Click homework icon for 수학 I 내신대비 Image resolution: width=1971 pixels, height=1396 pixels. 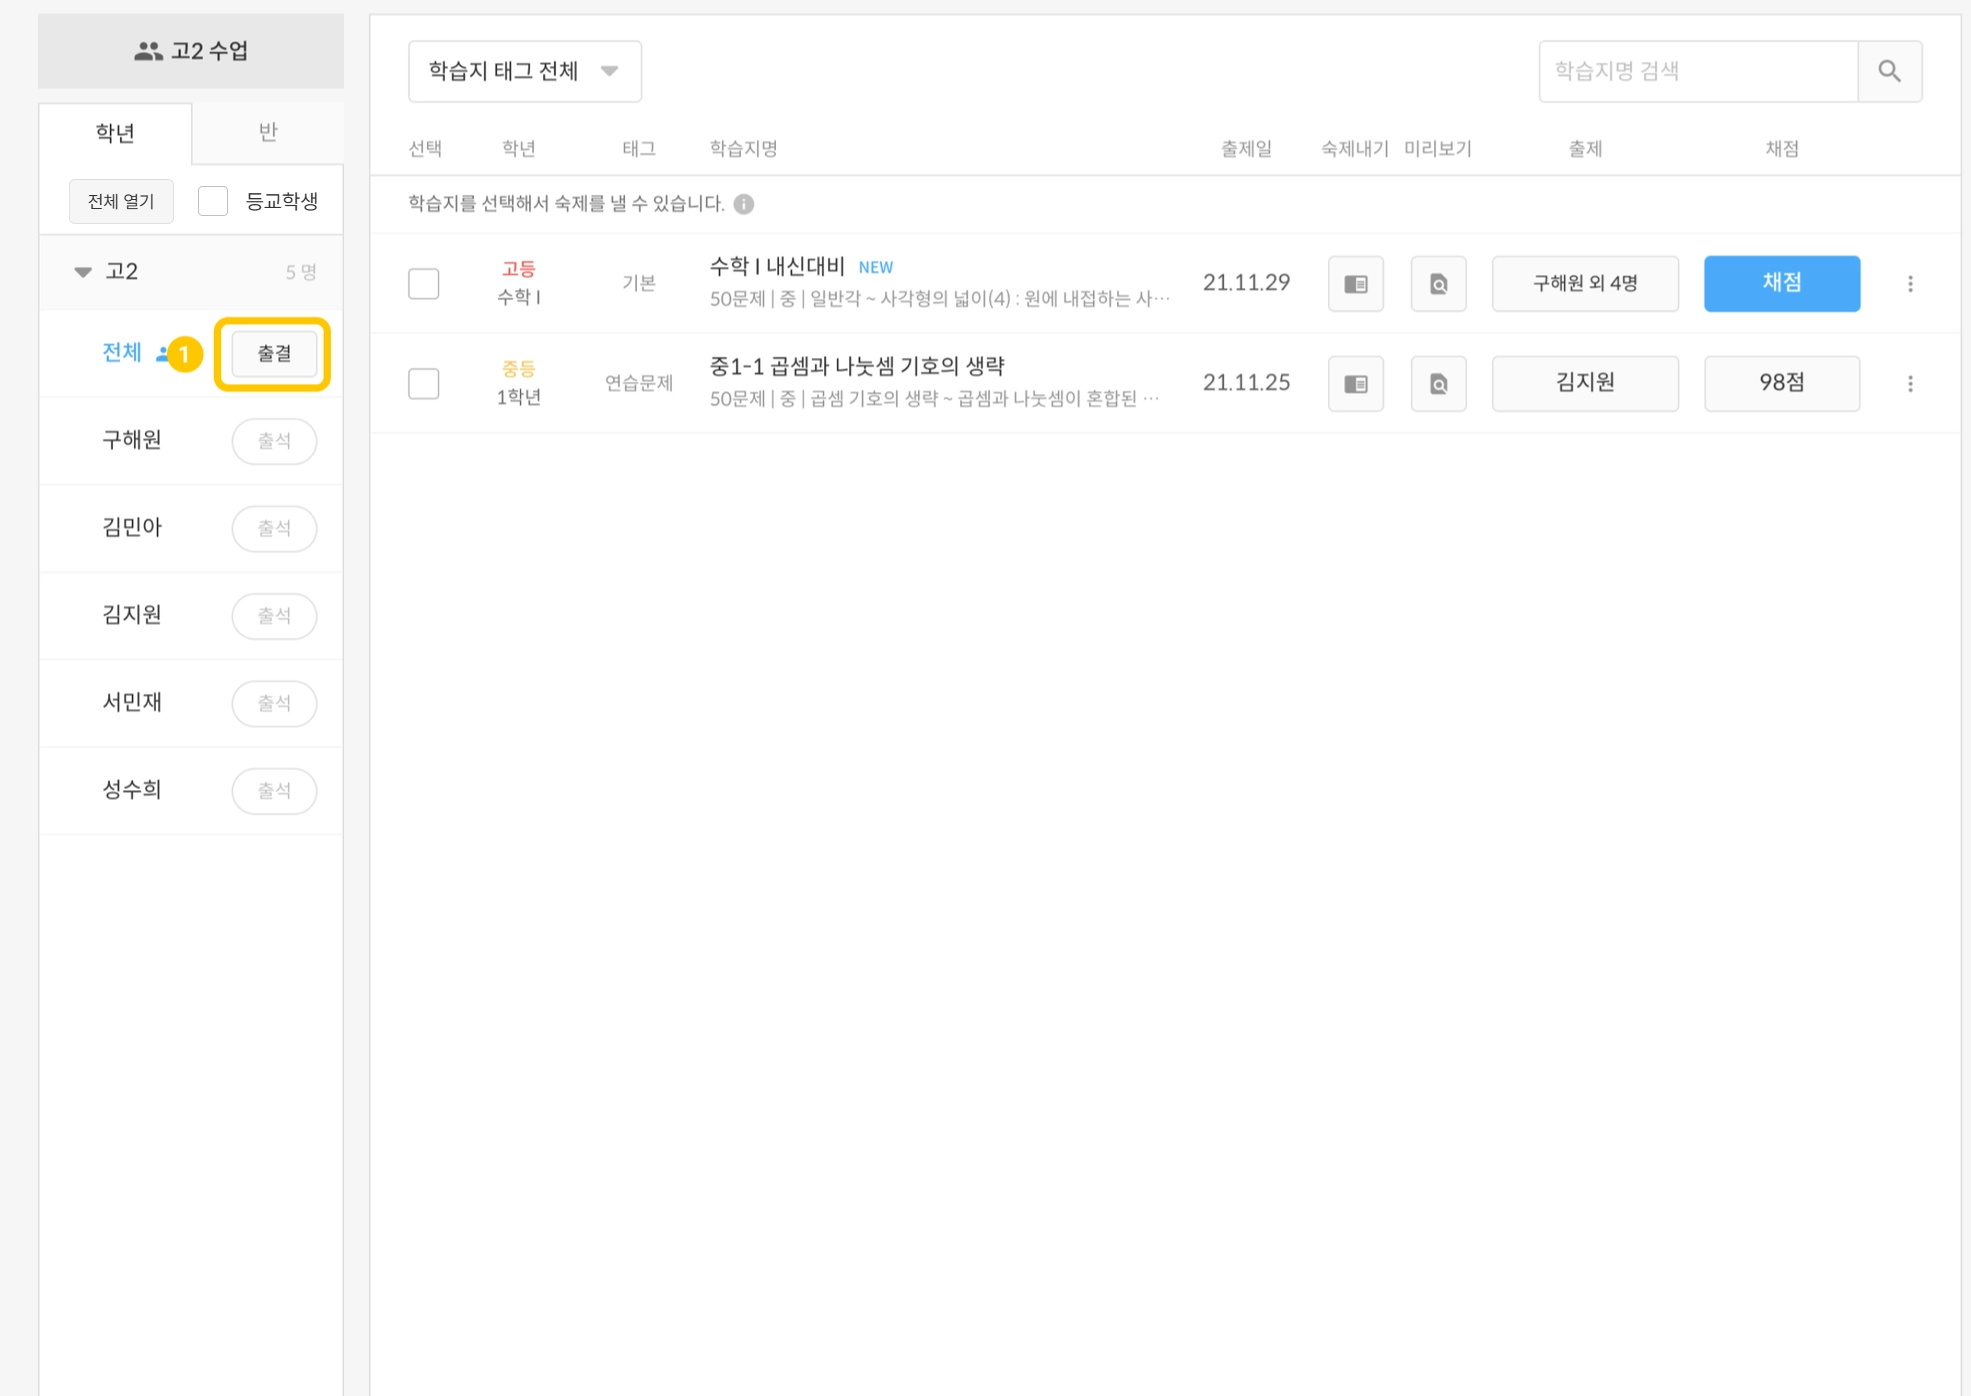point(1355,284)
